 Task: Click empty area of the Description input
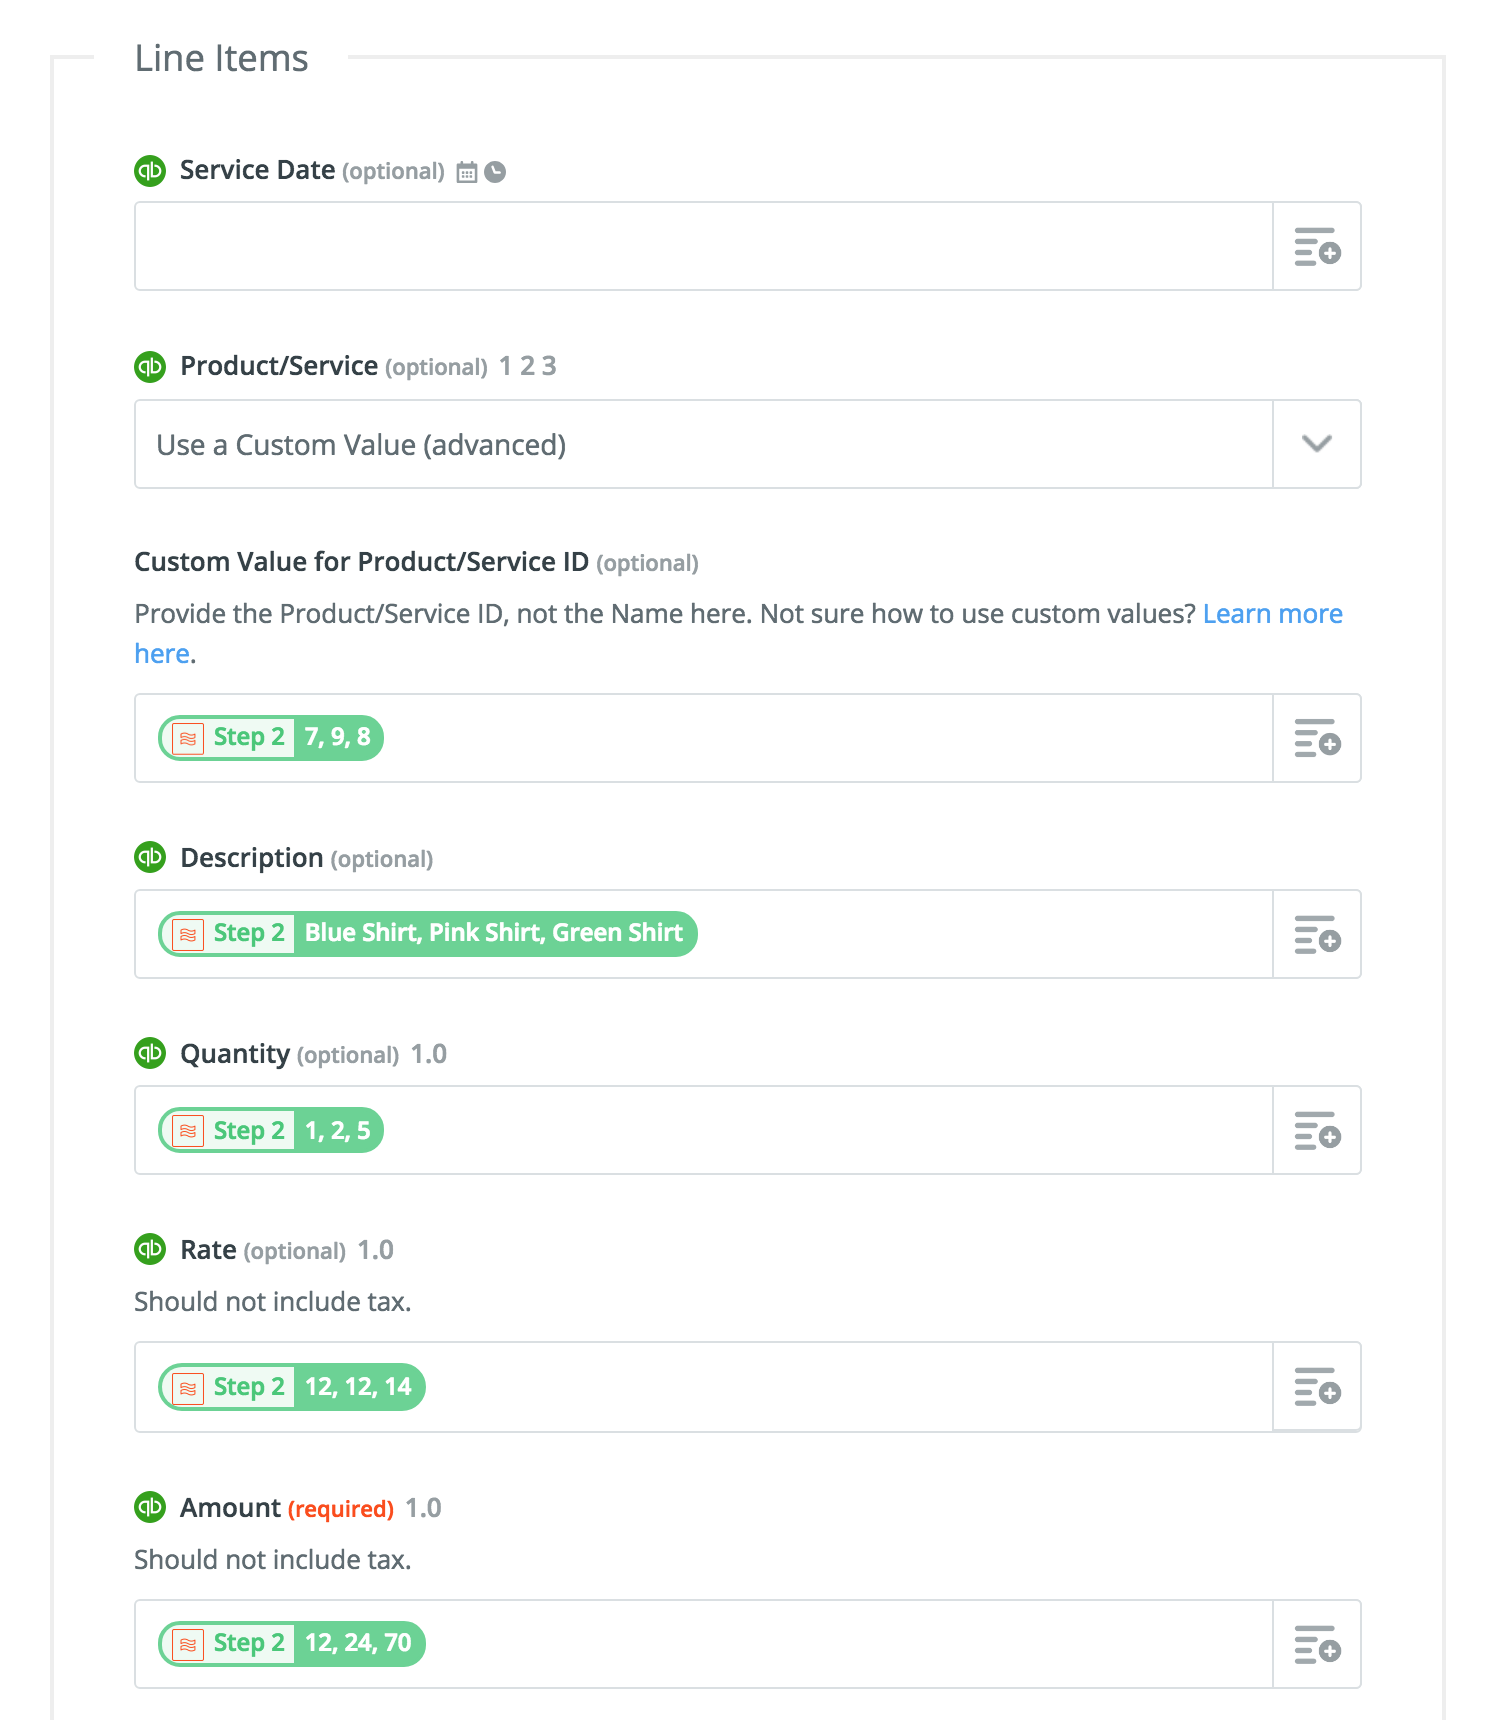point(980,934)
